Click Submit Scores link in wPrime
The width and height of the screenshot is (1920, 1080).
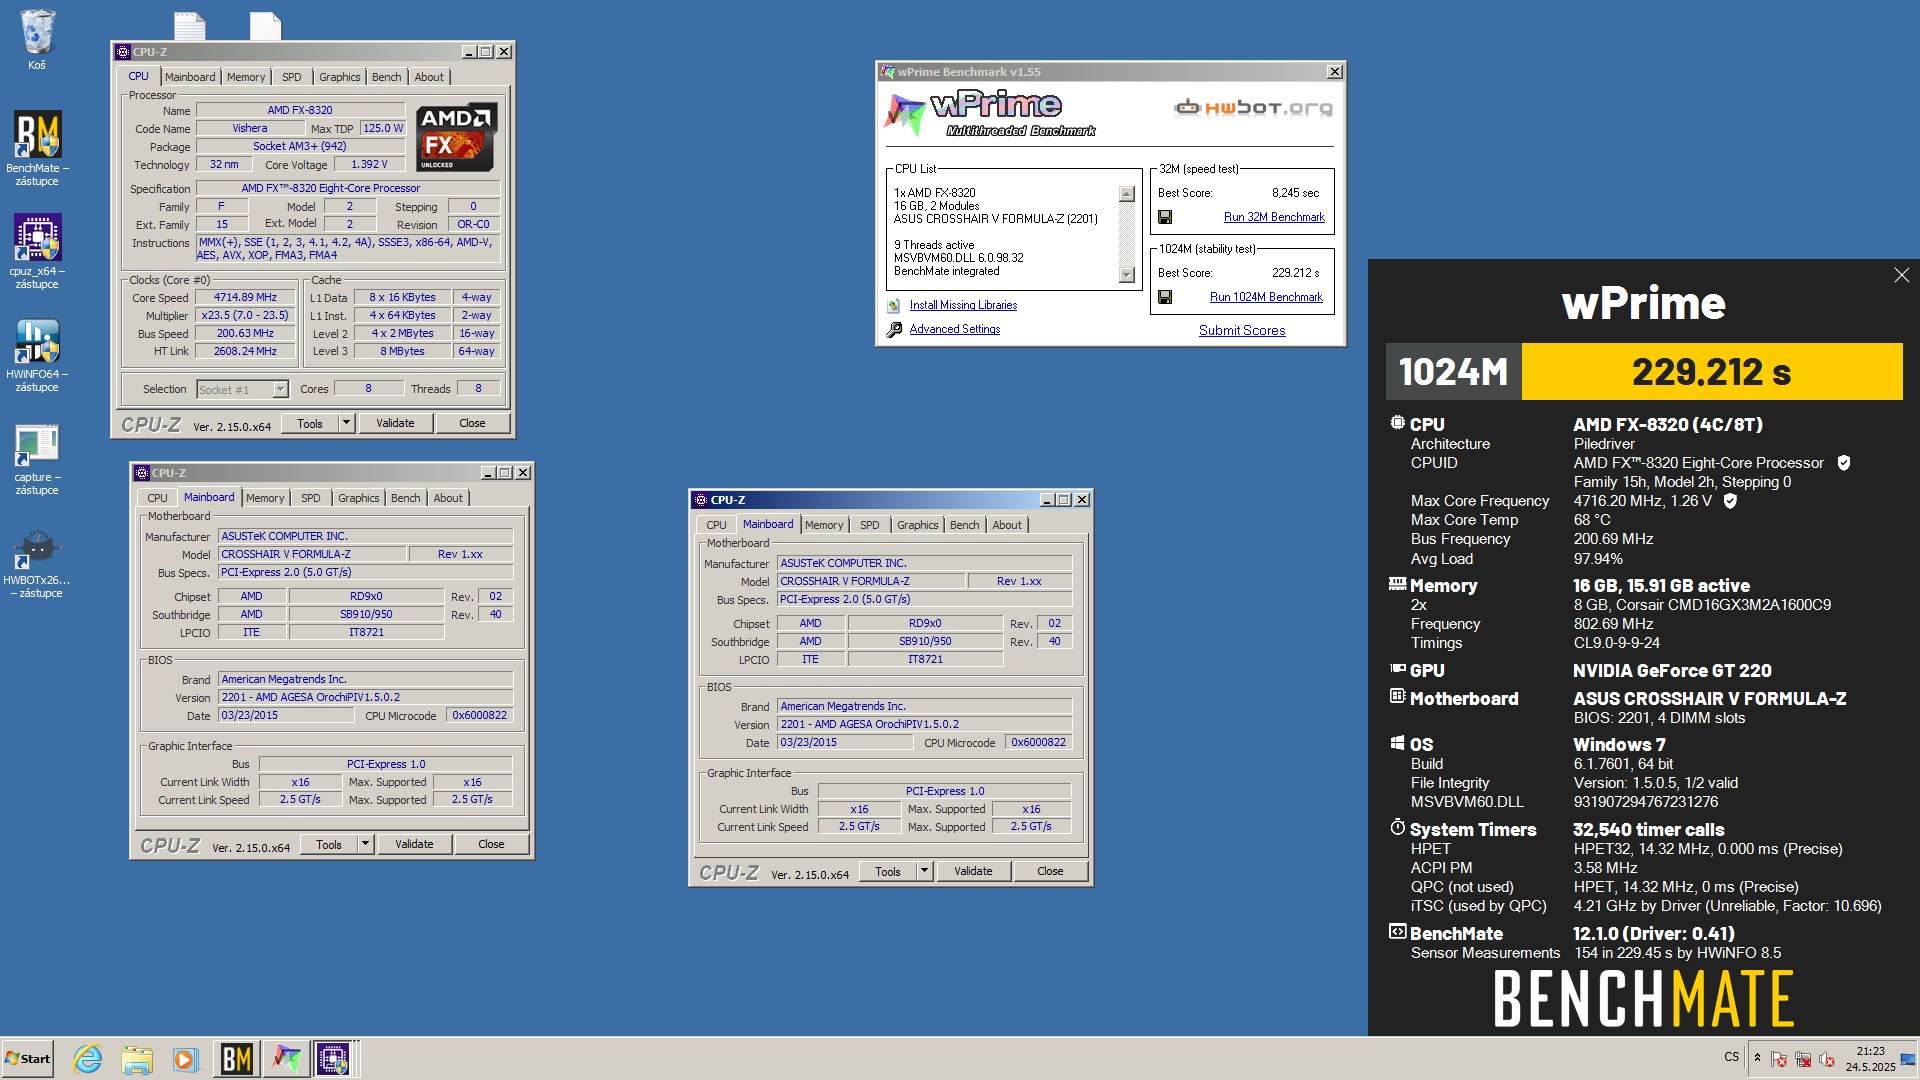pyautogui.click(x=1242, y=331)
